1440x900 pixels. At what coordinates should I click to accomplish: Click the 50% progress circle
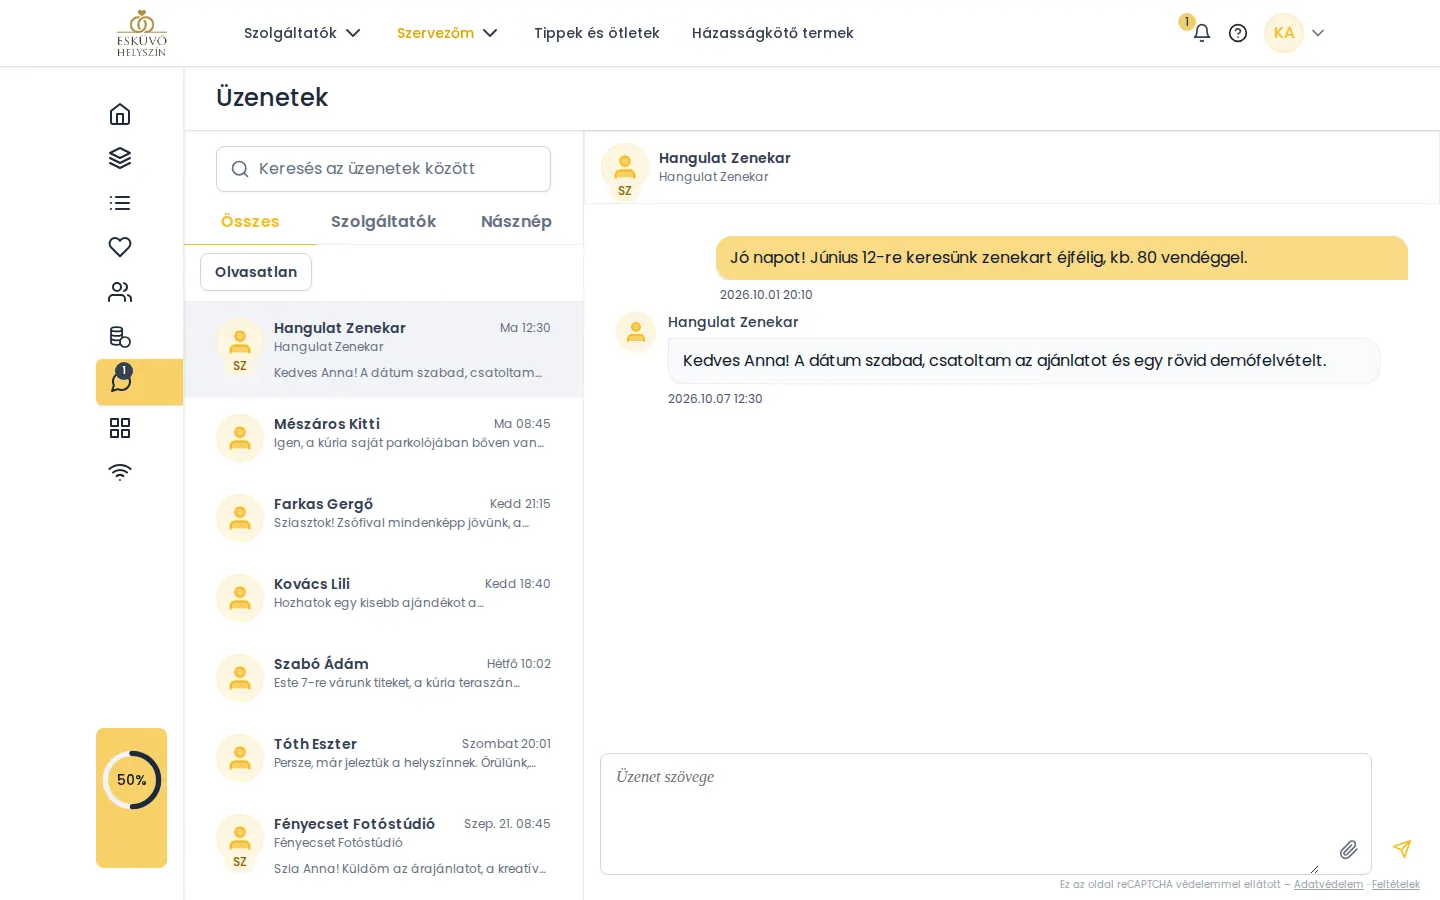132,780
